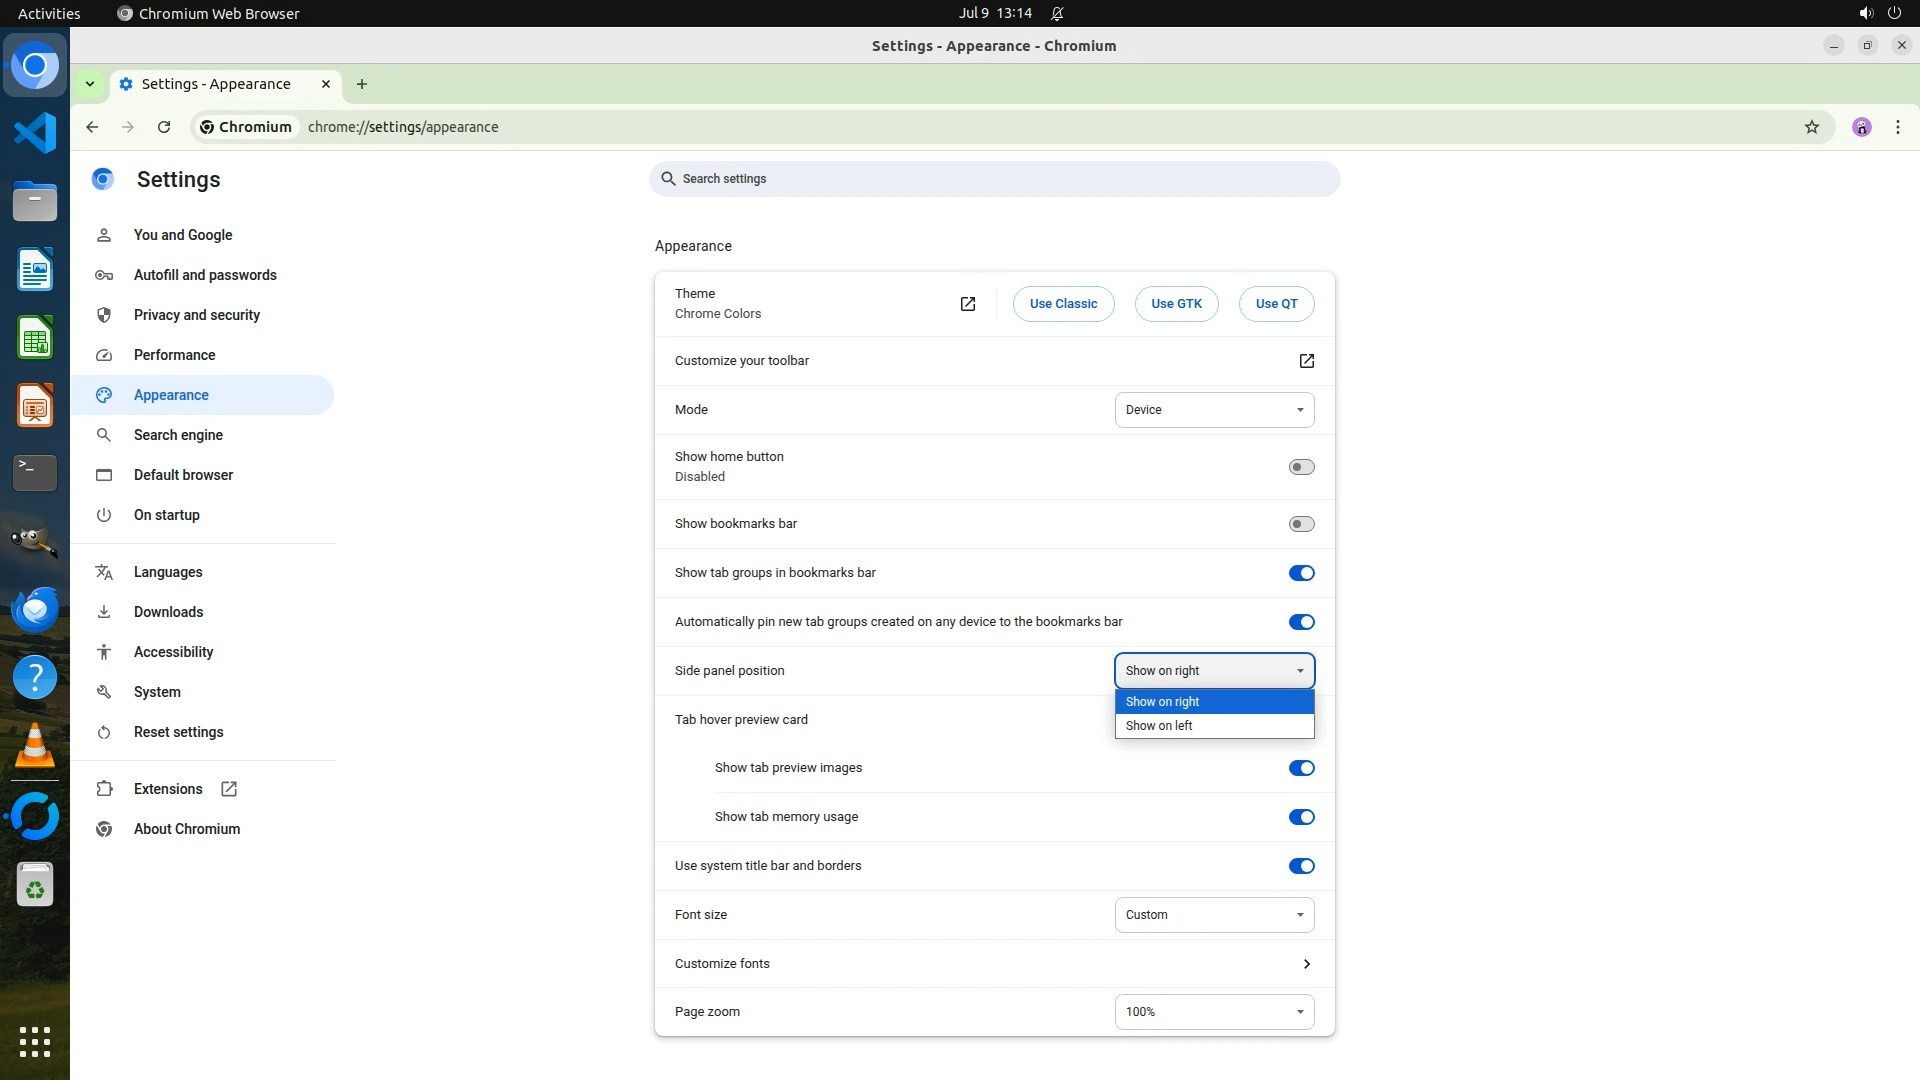Screen dimensions: 1920x1080
Task: Open the Theme external link icon
Action: click(x=967, y=304)
